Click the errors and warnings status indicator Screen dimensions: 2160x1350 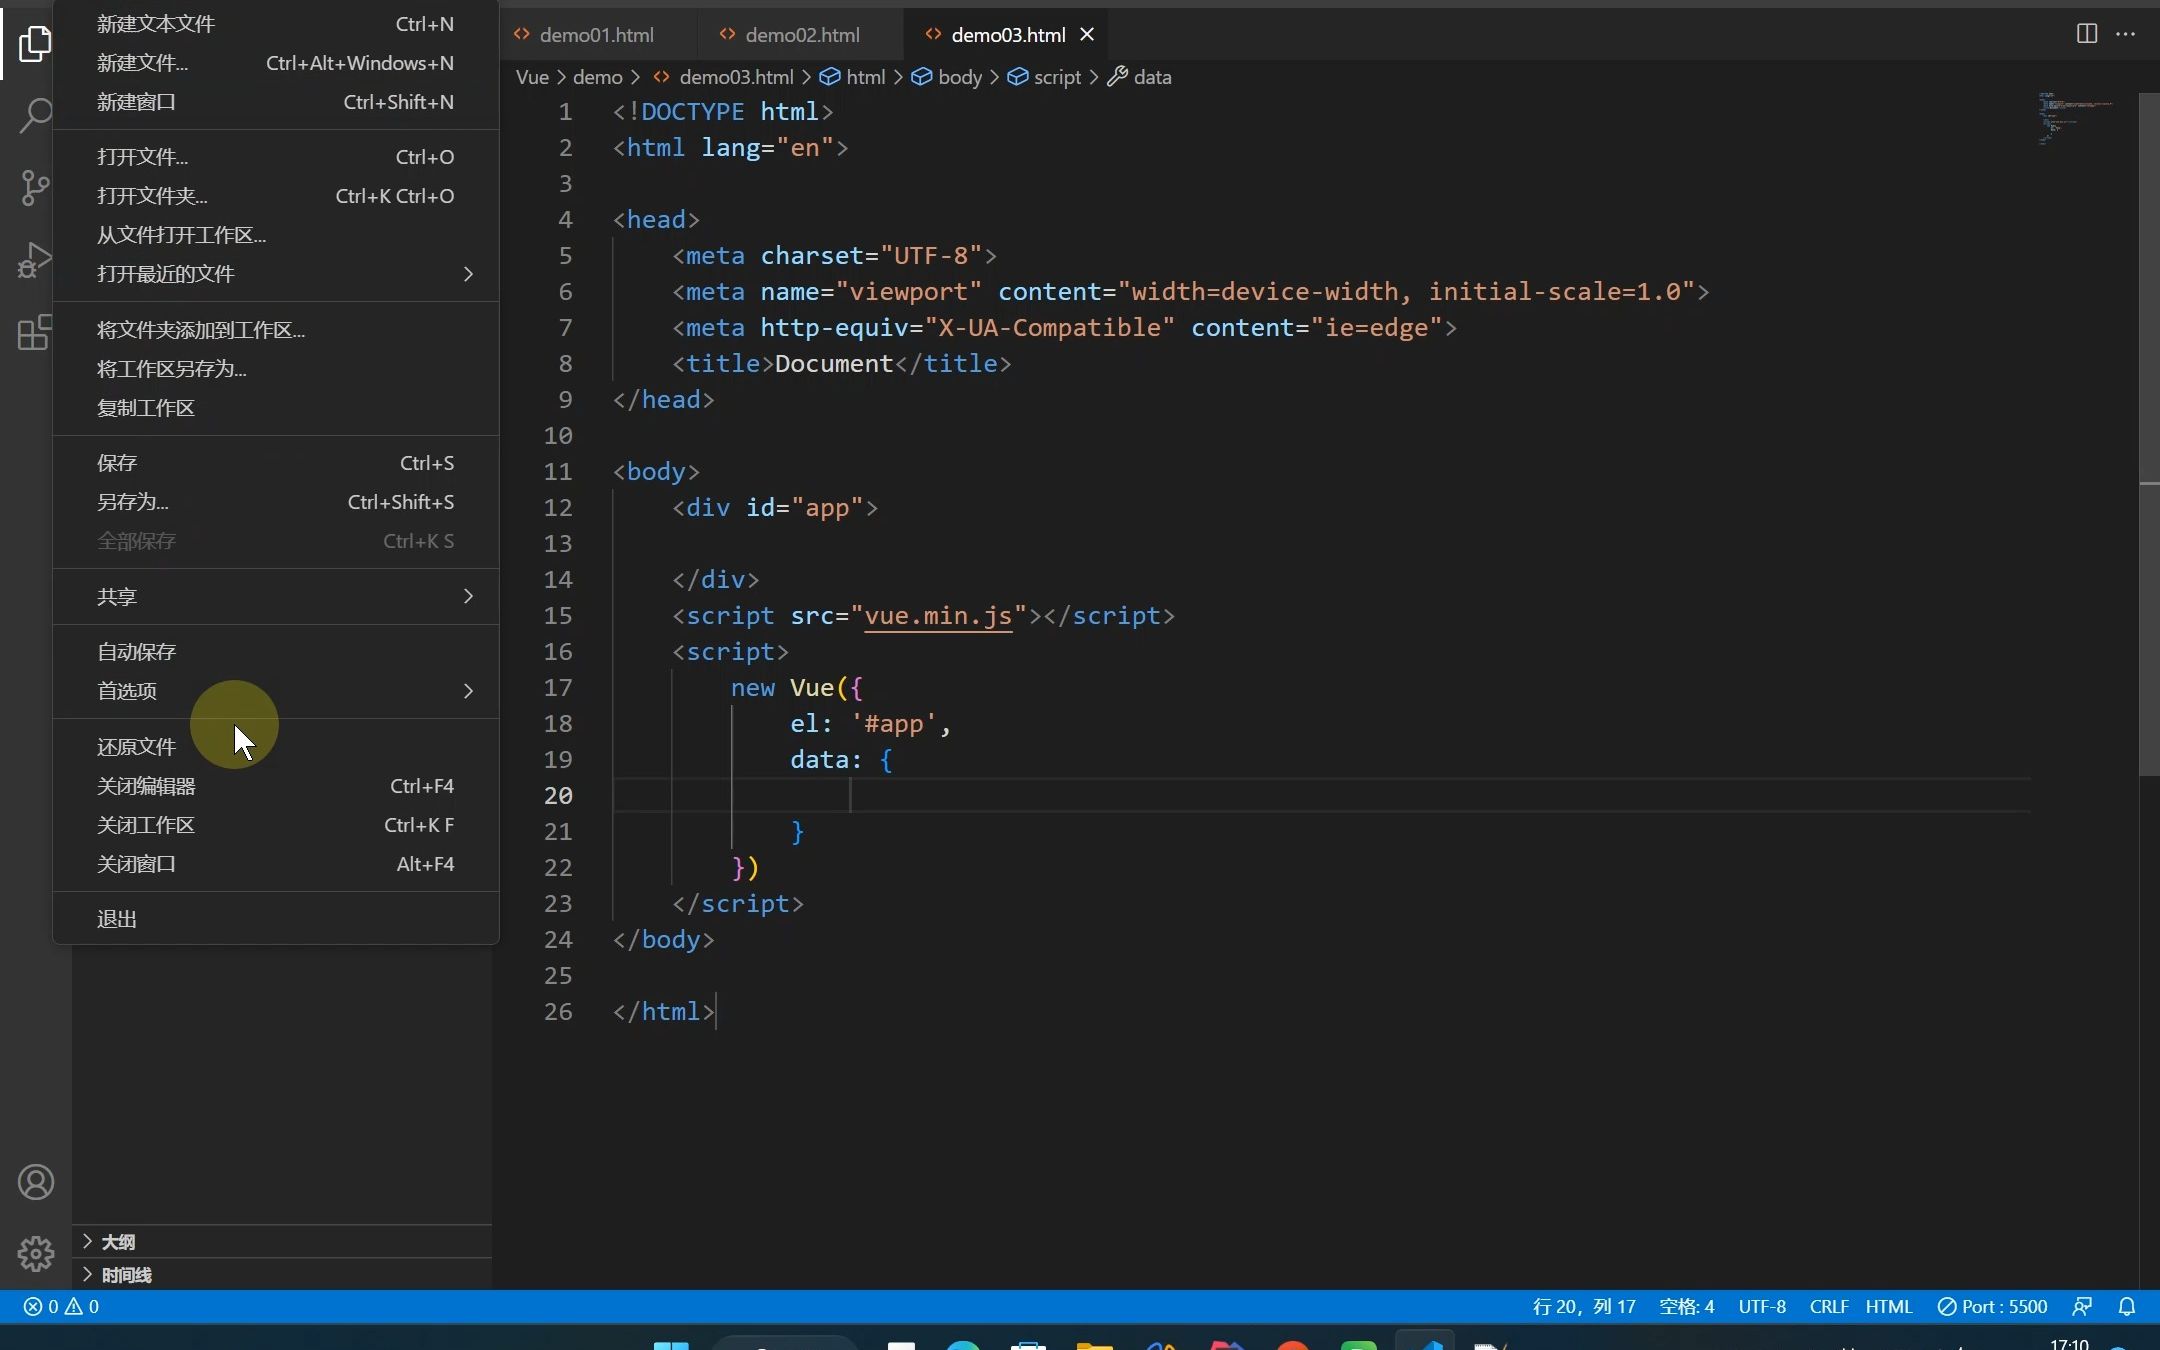tap(62, 1307)
